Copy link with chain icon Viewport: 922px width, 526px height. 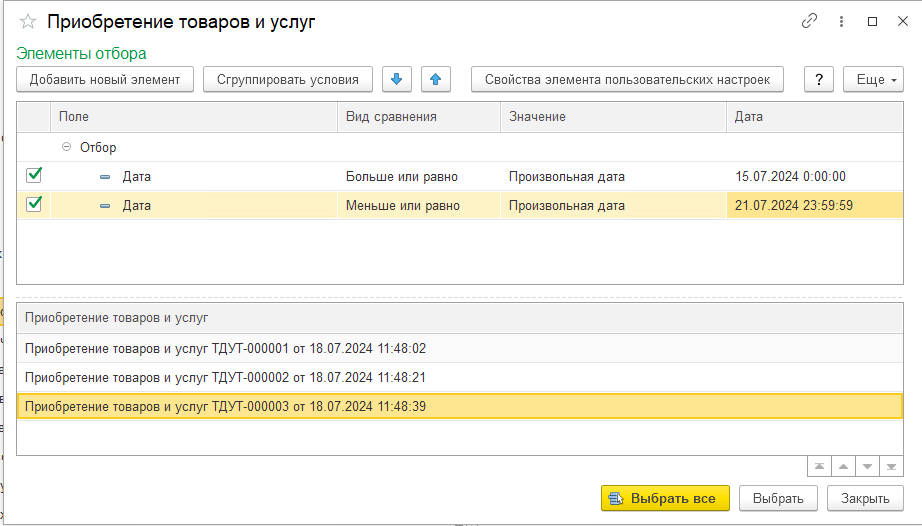pyautogui.click(x=809, y=21)
